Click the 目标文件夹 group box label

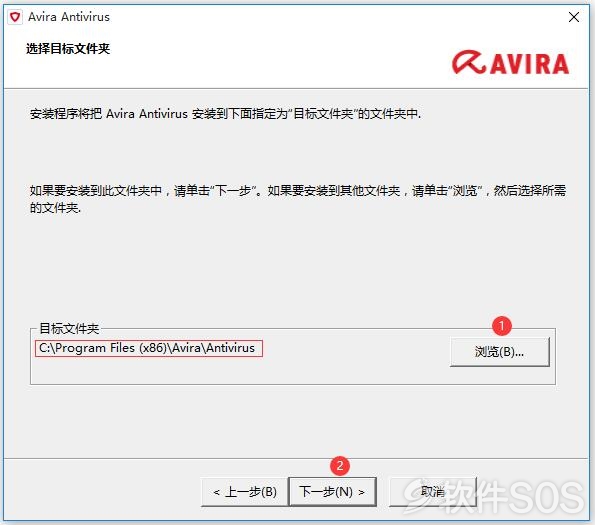tap(69, 329)
